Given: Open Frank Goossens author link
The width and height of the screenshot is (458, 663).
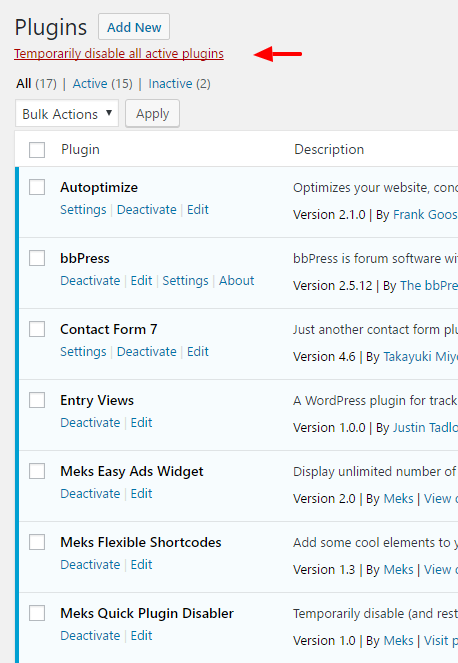Looking at the screenshot, I should [x=425, y=215].
